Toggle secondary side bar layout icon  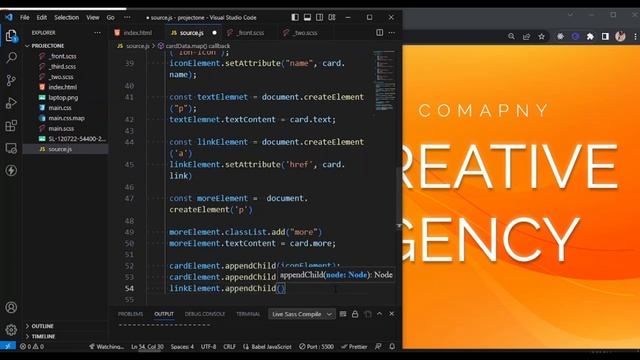(x=320, y=17)
